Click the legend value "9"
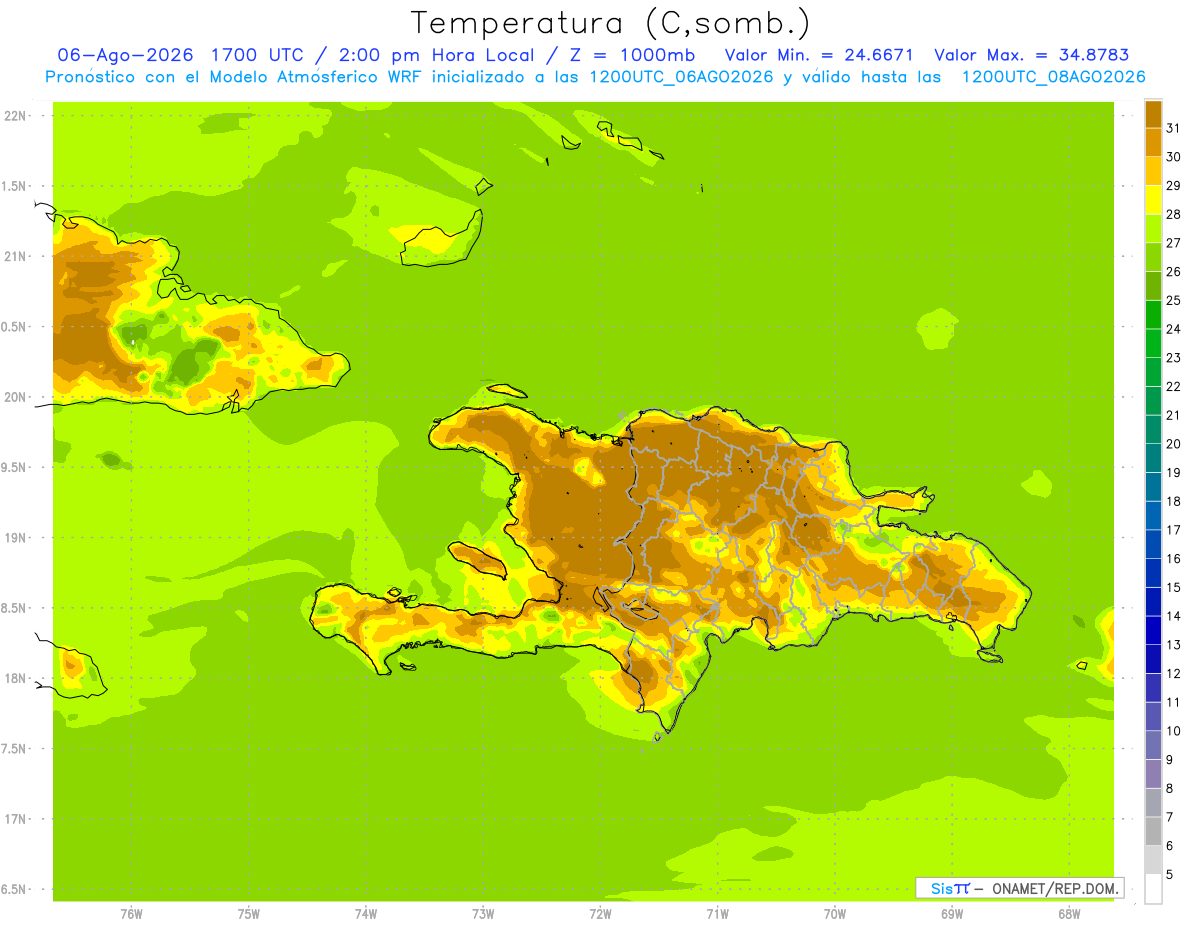Image resolution: width=1200 pixels, height=927 pixels. click(x=1170, y=760)
